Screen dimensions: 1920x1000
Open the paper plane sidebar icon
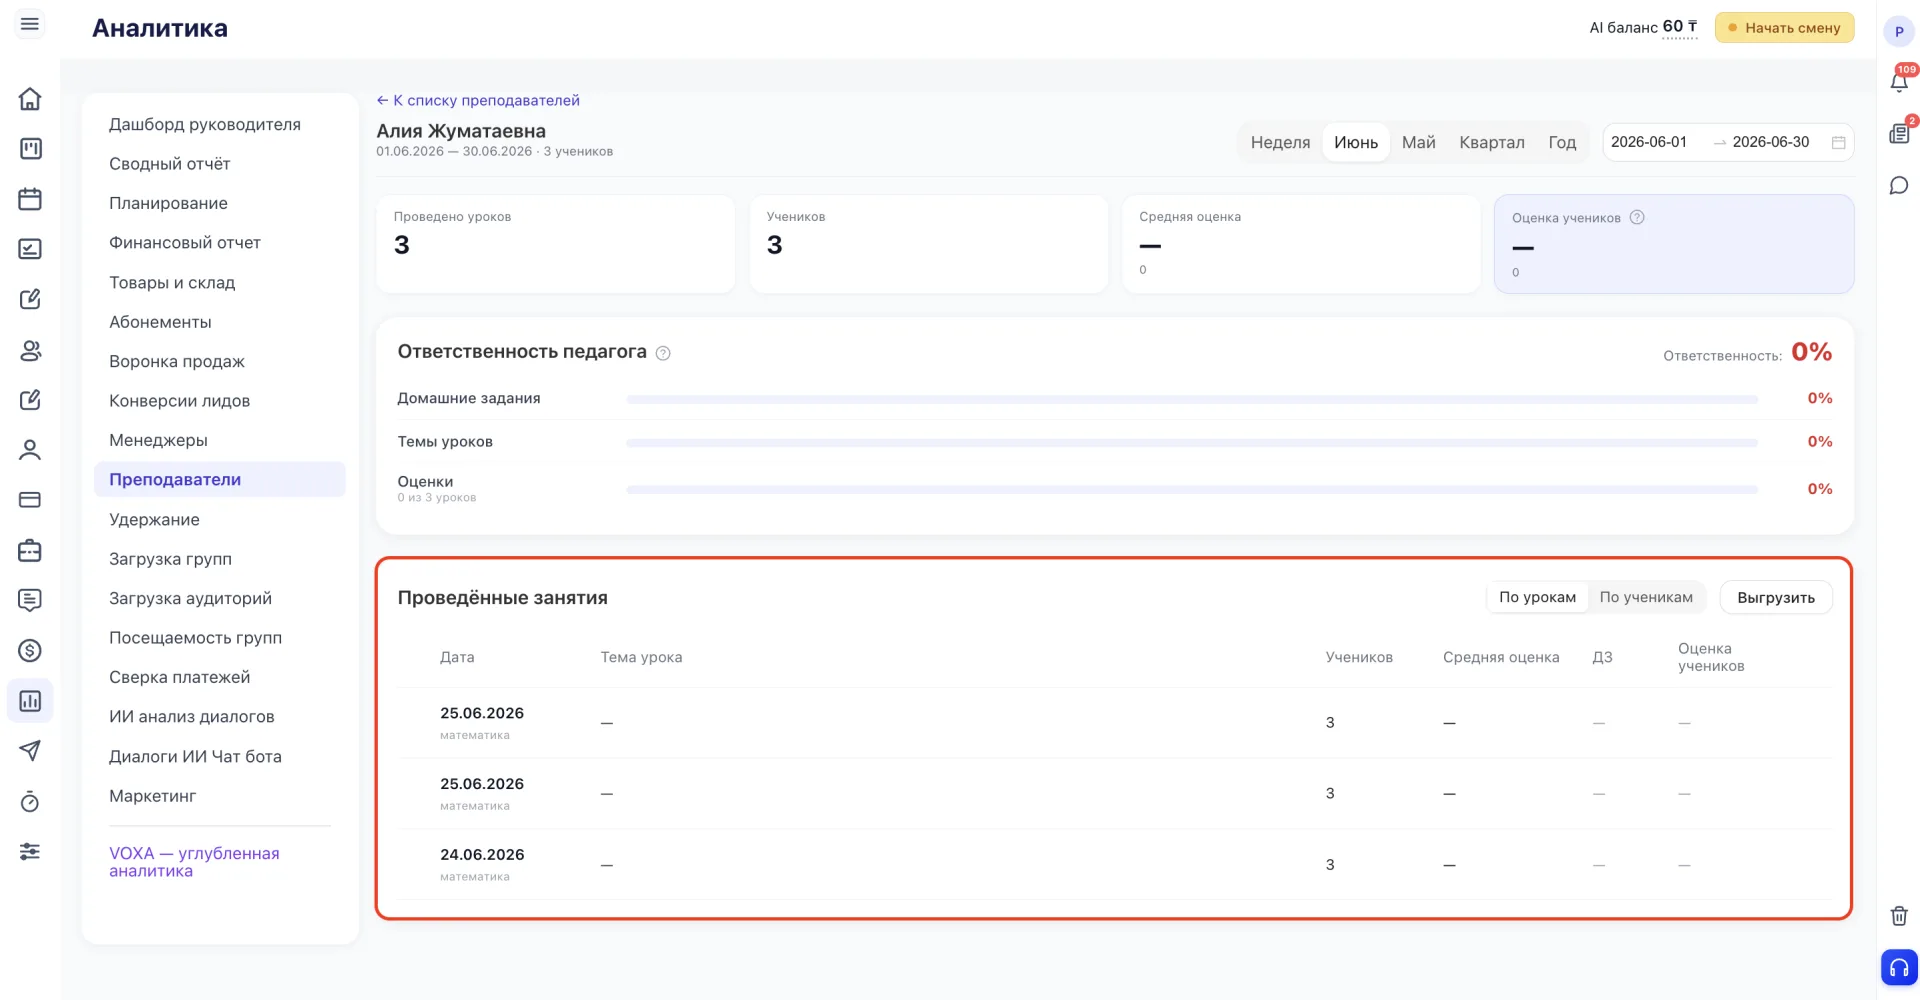point(30,751)
